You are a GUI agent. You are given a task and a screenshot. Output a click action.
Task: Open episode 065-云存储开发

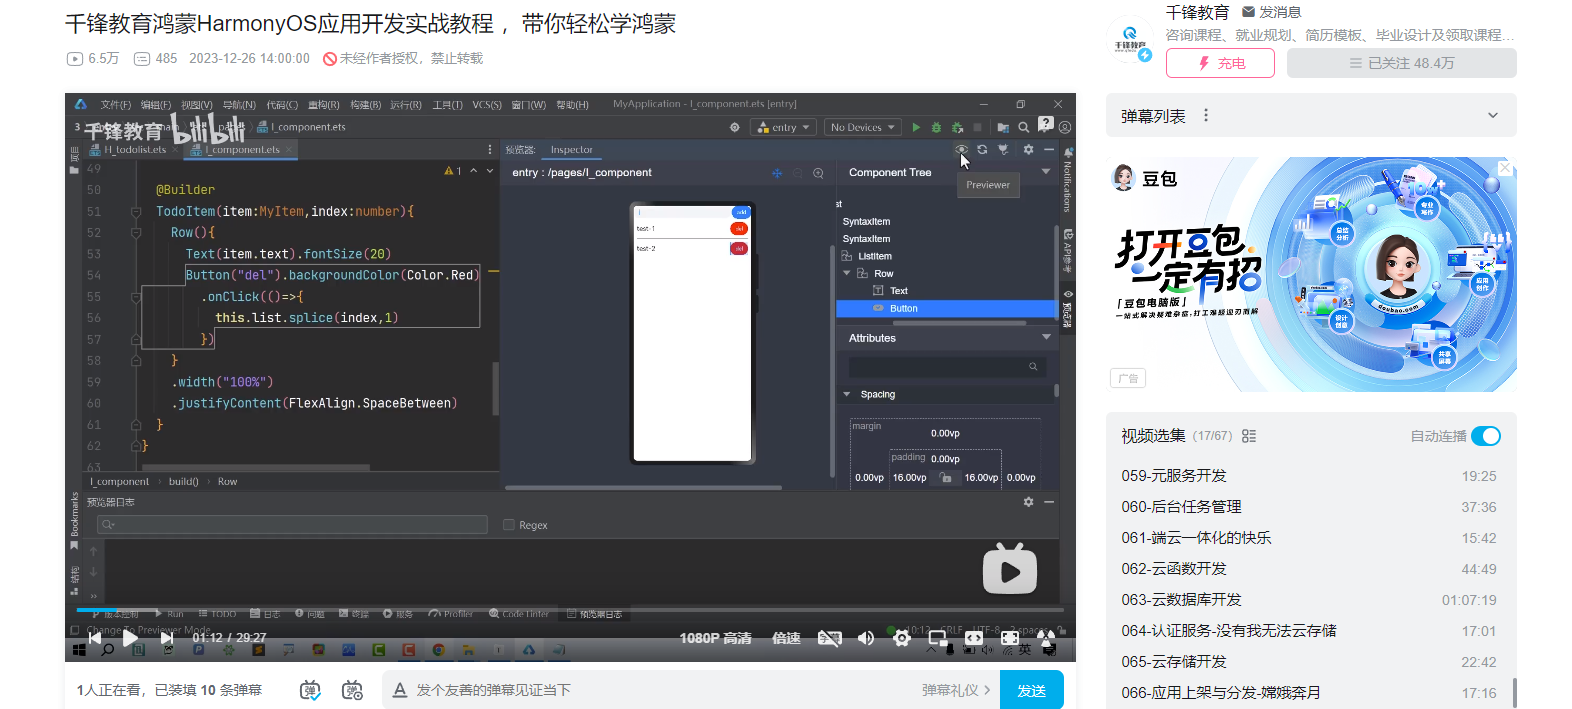[x=1309, y=662]
